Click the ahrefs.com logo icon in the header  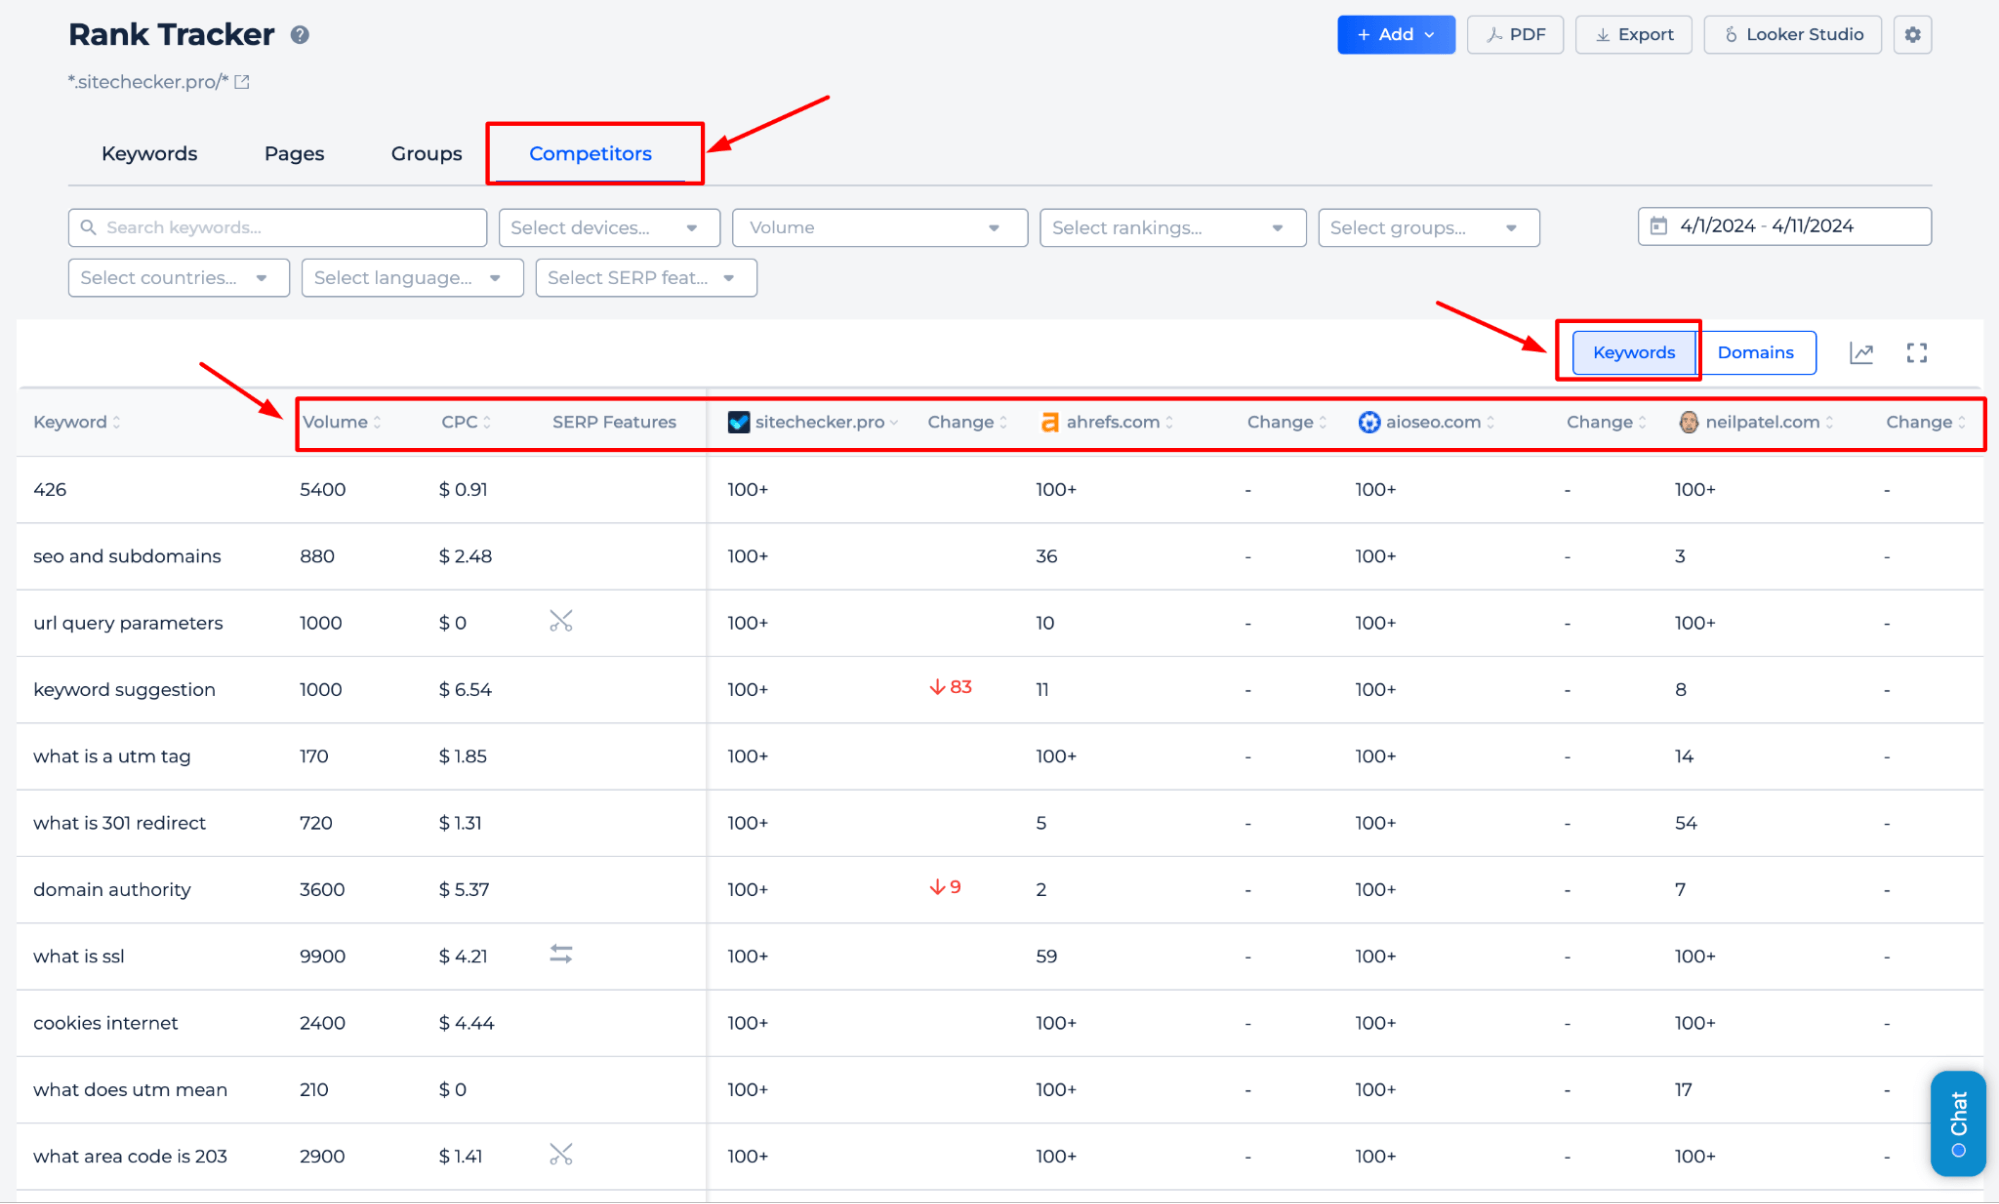[1049, 422]
